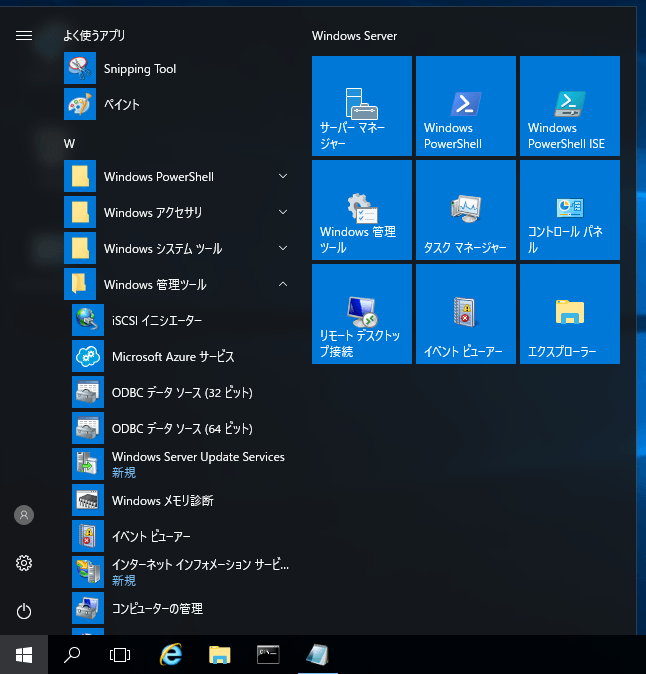Open the Windows PowerShell ISE tile
Screen dimensions: 646x674
pyautogui.click(x=570, y=106)
